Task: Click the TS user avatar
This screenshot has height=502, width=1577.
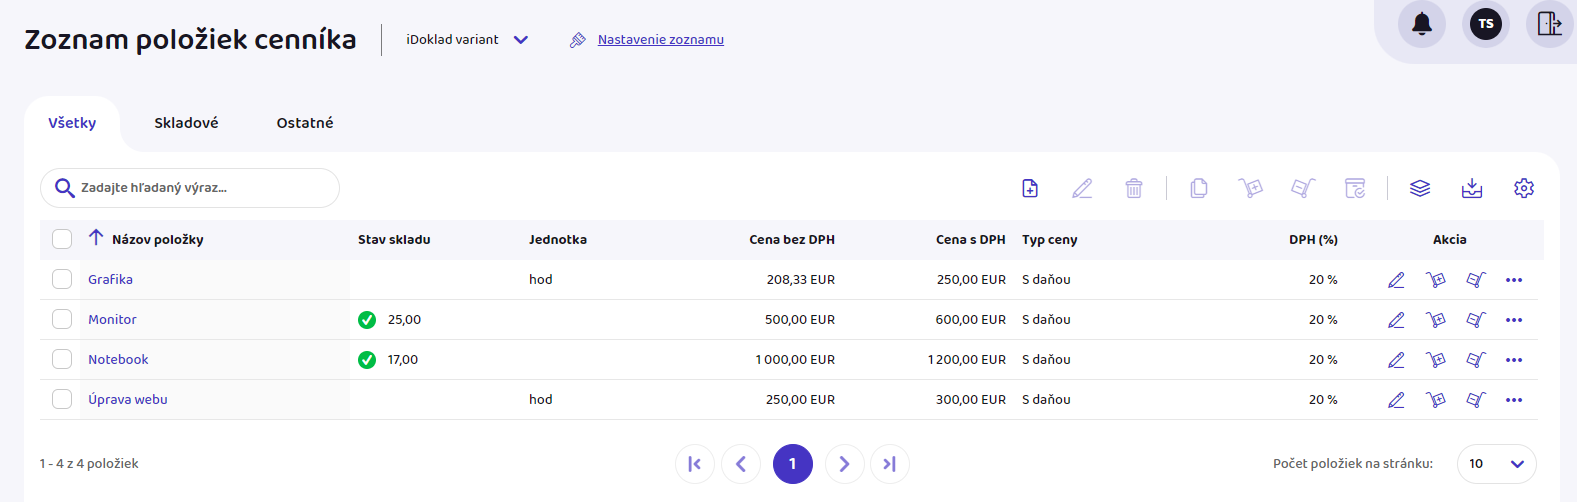Action: click(x=1485, y=24)
